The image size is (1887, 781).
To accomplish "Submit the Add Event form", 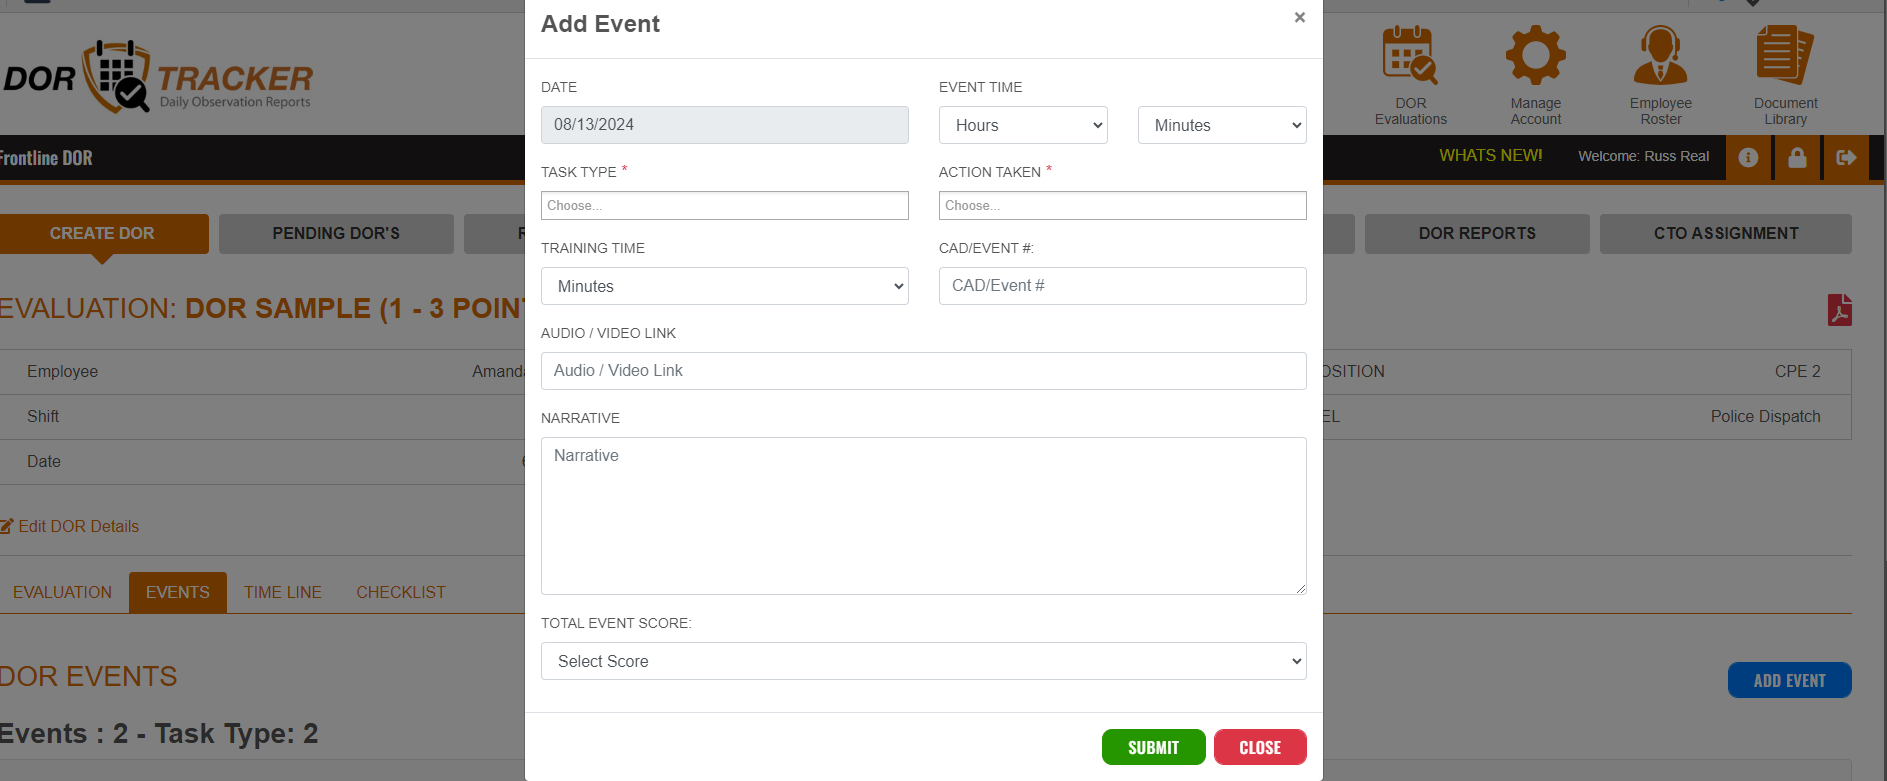I will [1153, 747].
